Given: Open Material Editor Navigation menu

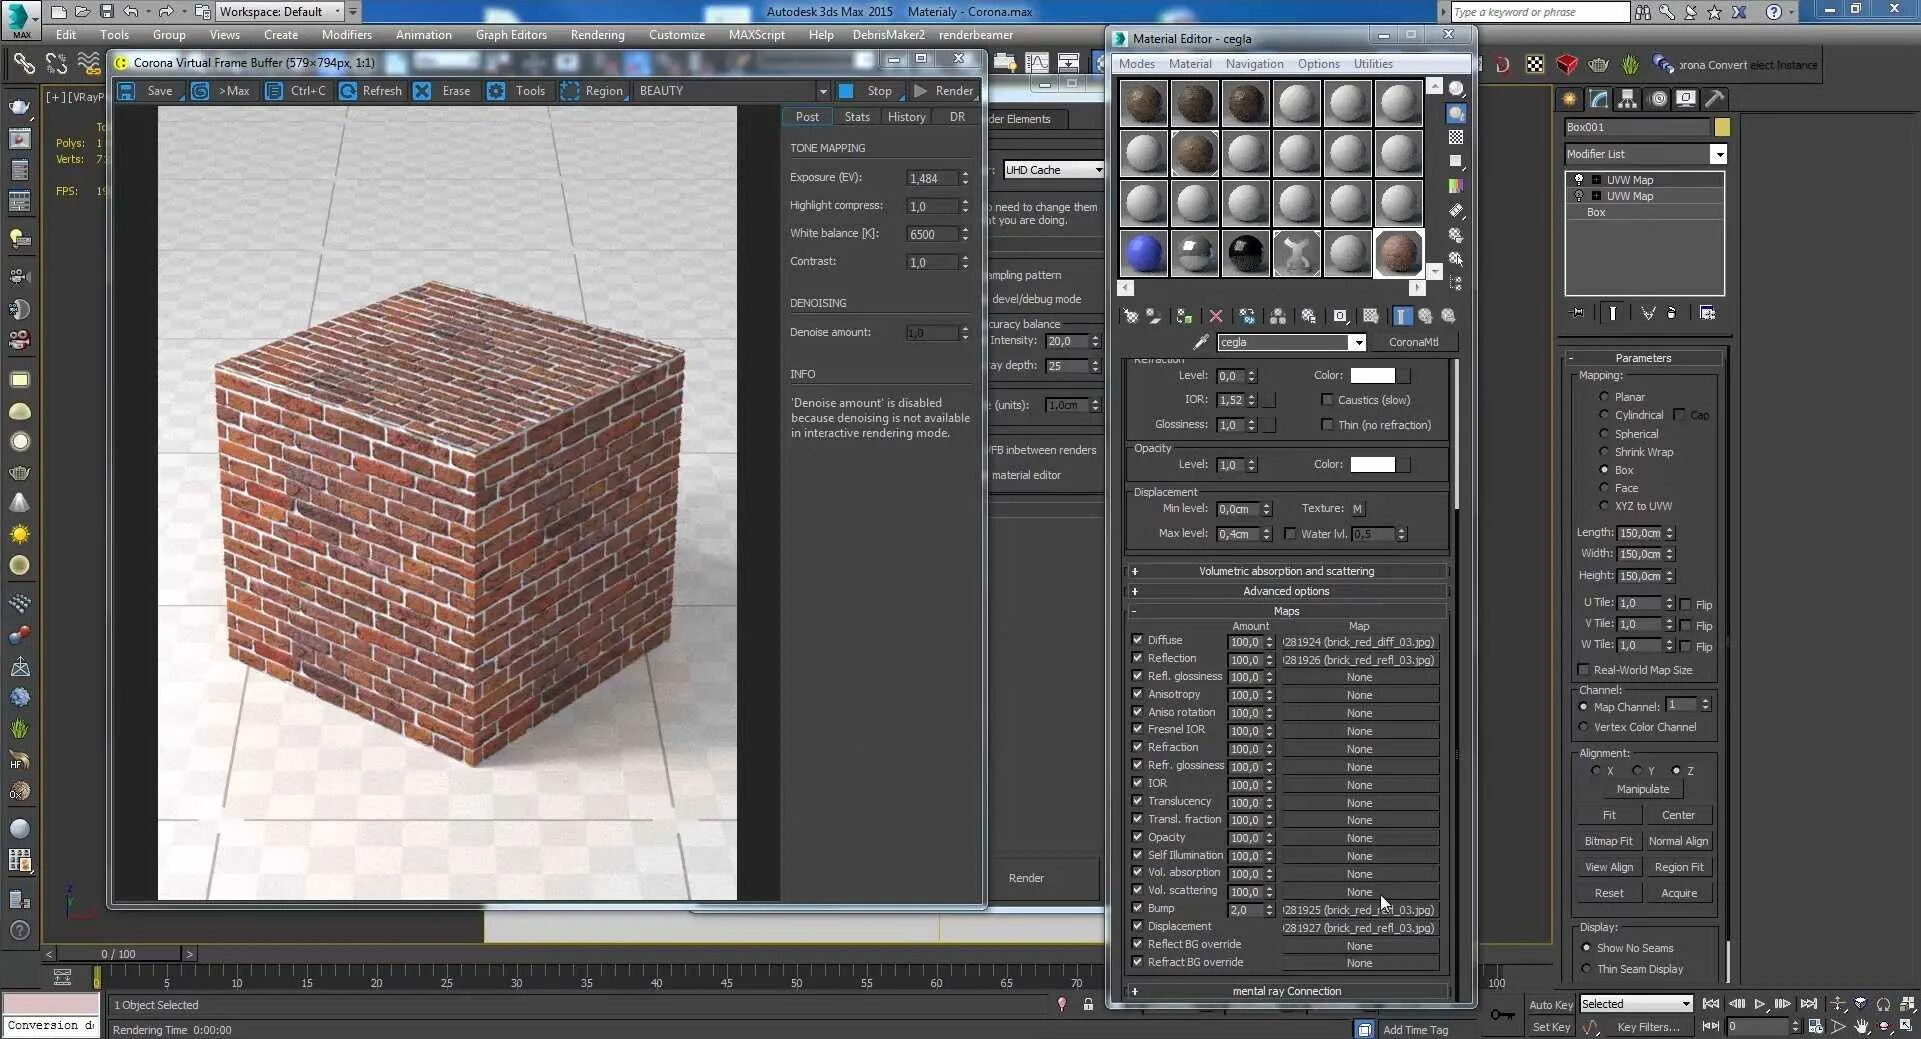Looking at the screenshot, I should point(1254,64).
